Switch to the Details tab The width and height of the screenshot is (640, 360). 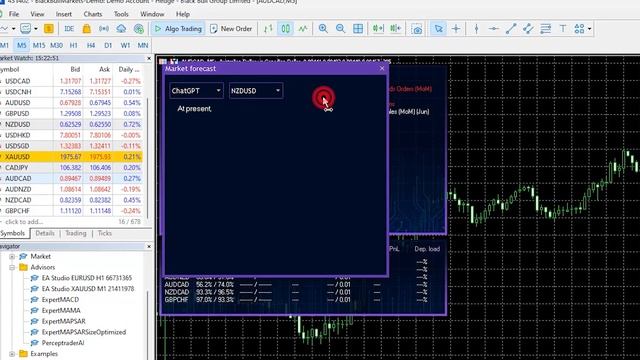click(x=45, y=233)
